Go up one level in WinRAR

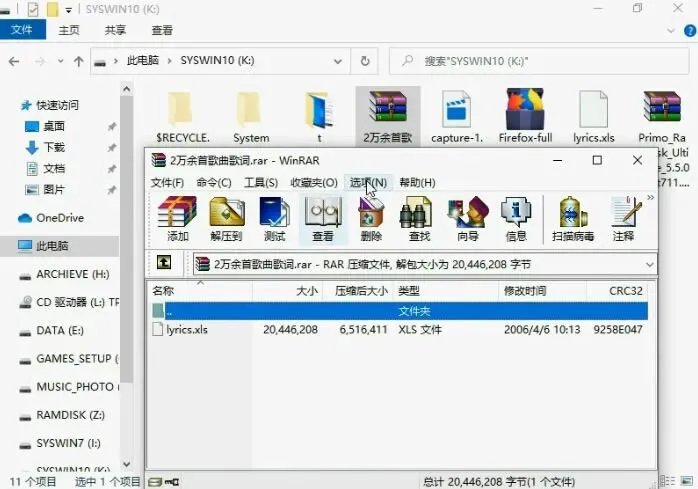click(x=164, y=263)
